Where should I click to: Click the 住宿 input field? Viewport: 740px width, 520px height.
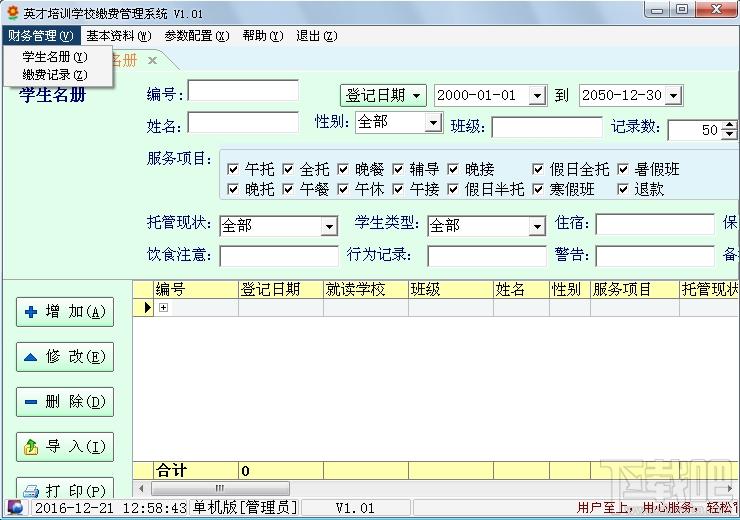click(655, 224)
